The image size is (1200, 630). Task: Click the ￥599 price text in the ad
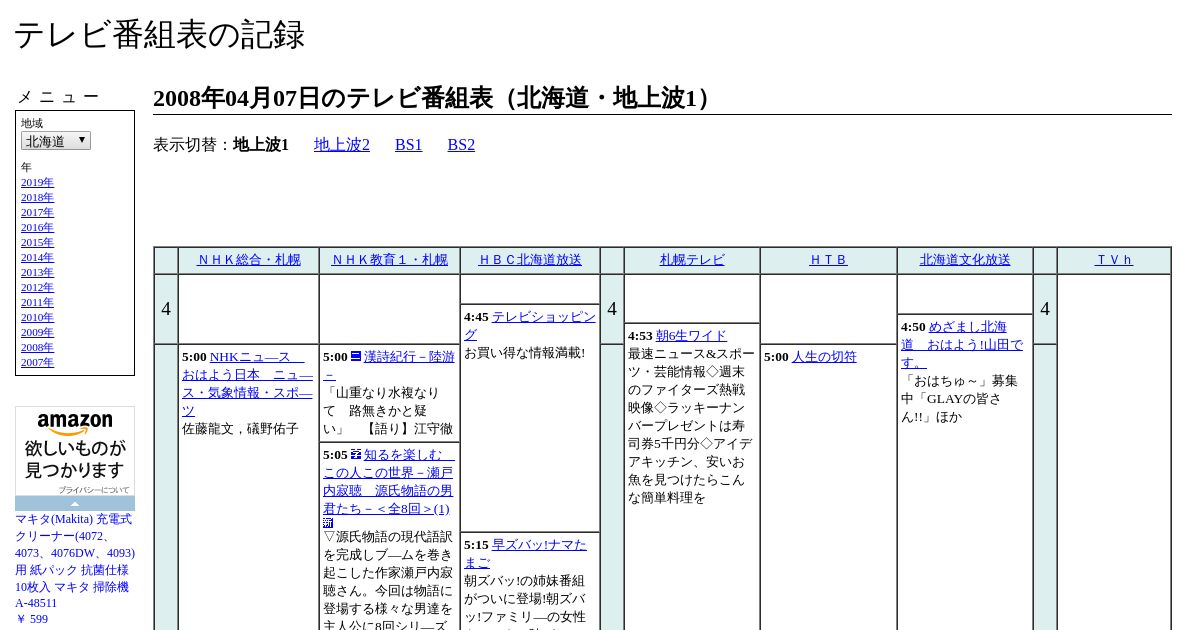tap(31, 619)
